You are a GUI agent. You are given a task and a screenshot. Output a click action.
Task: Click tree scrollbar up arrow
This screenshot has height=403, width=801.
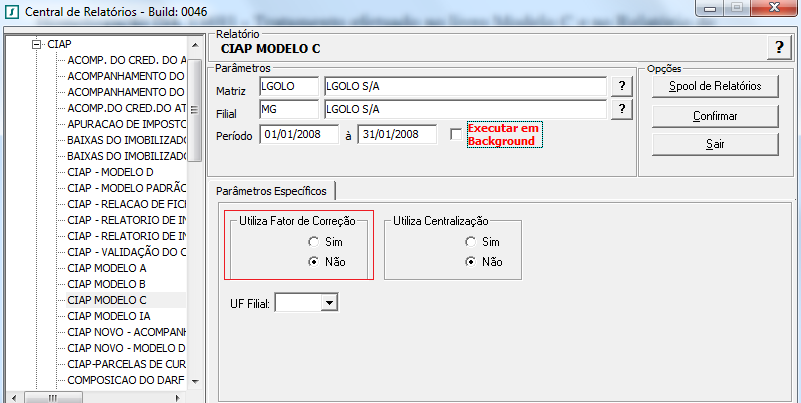(195, 45)
